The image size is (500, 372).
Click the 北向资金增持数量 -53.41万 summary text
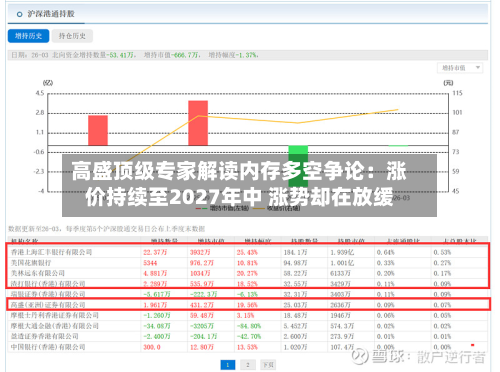(x=94, y=55)
